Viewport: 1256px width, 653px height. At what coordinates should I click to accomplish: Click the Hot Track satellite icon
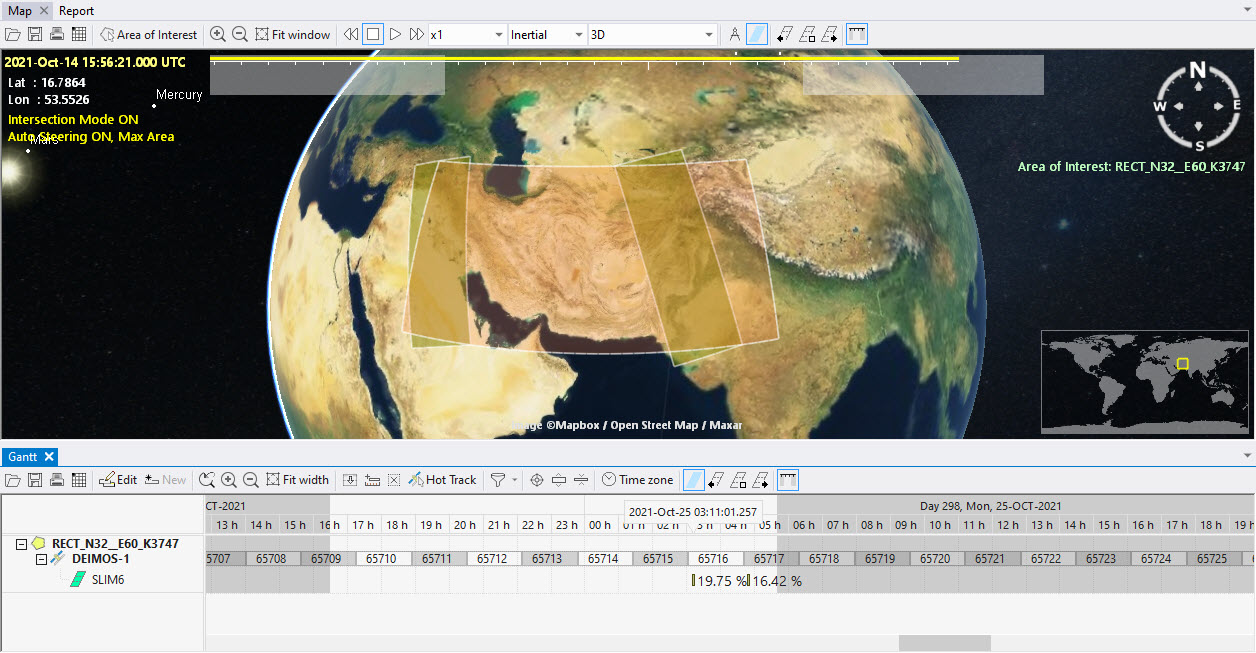[417, 480]
